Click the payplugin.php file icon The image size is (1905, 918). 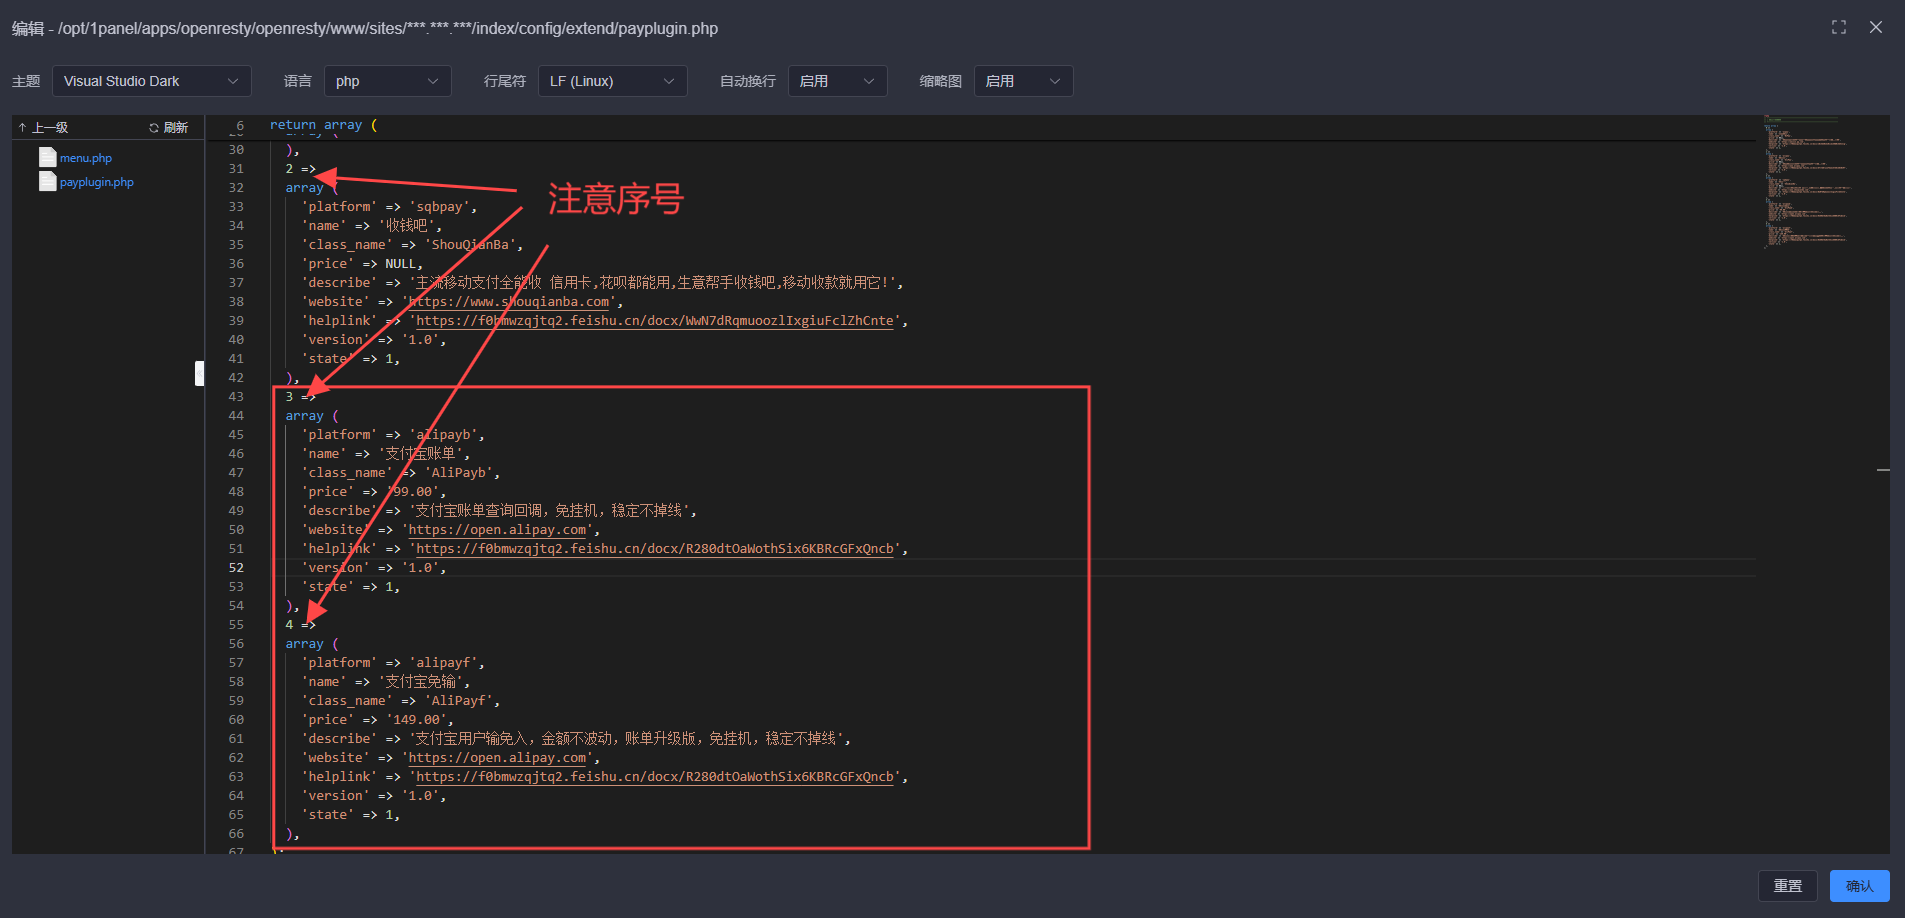pyautogui.click(x=47, y=181)
